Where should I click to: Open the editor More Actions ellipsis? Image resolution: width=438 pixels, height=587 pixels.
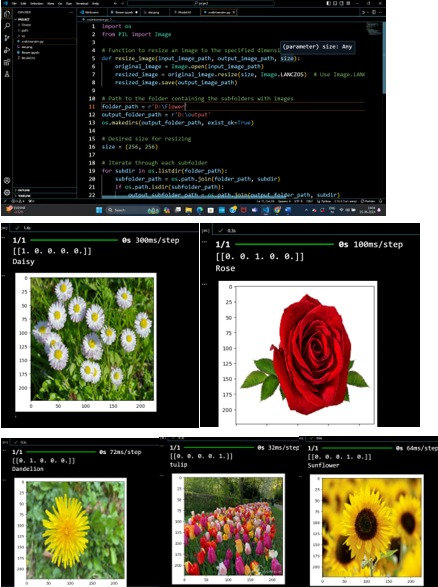(381, 12)
